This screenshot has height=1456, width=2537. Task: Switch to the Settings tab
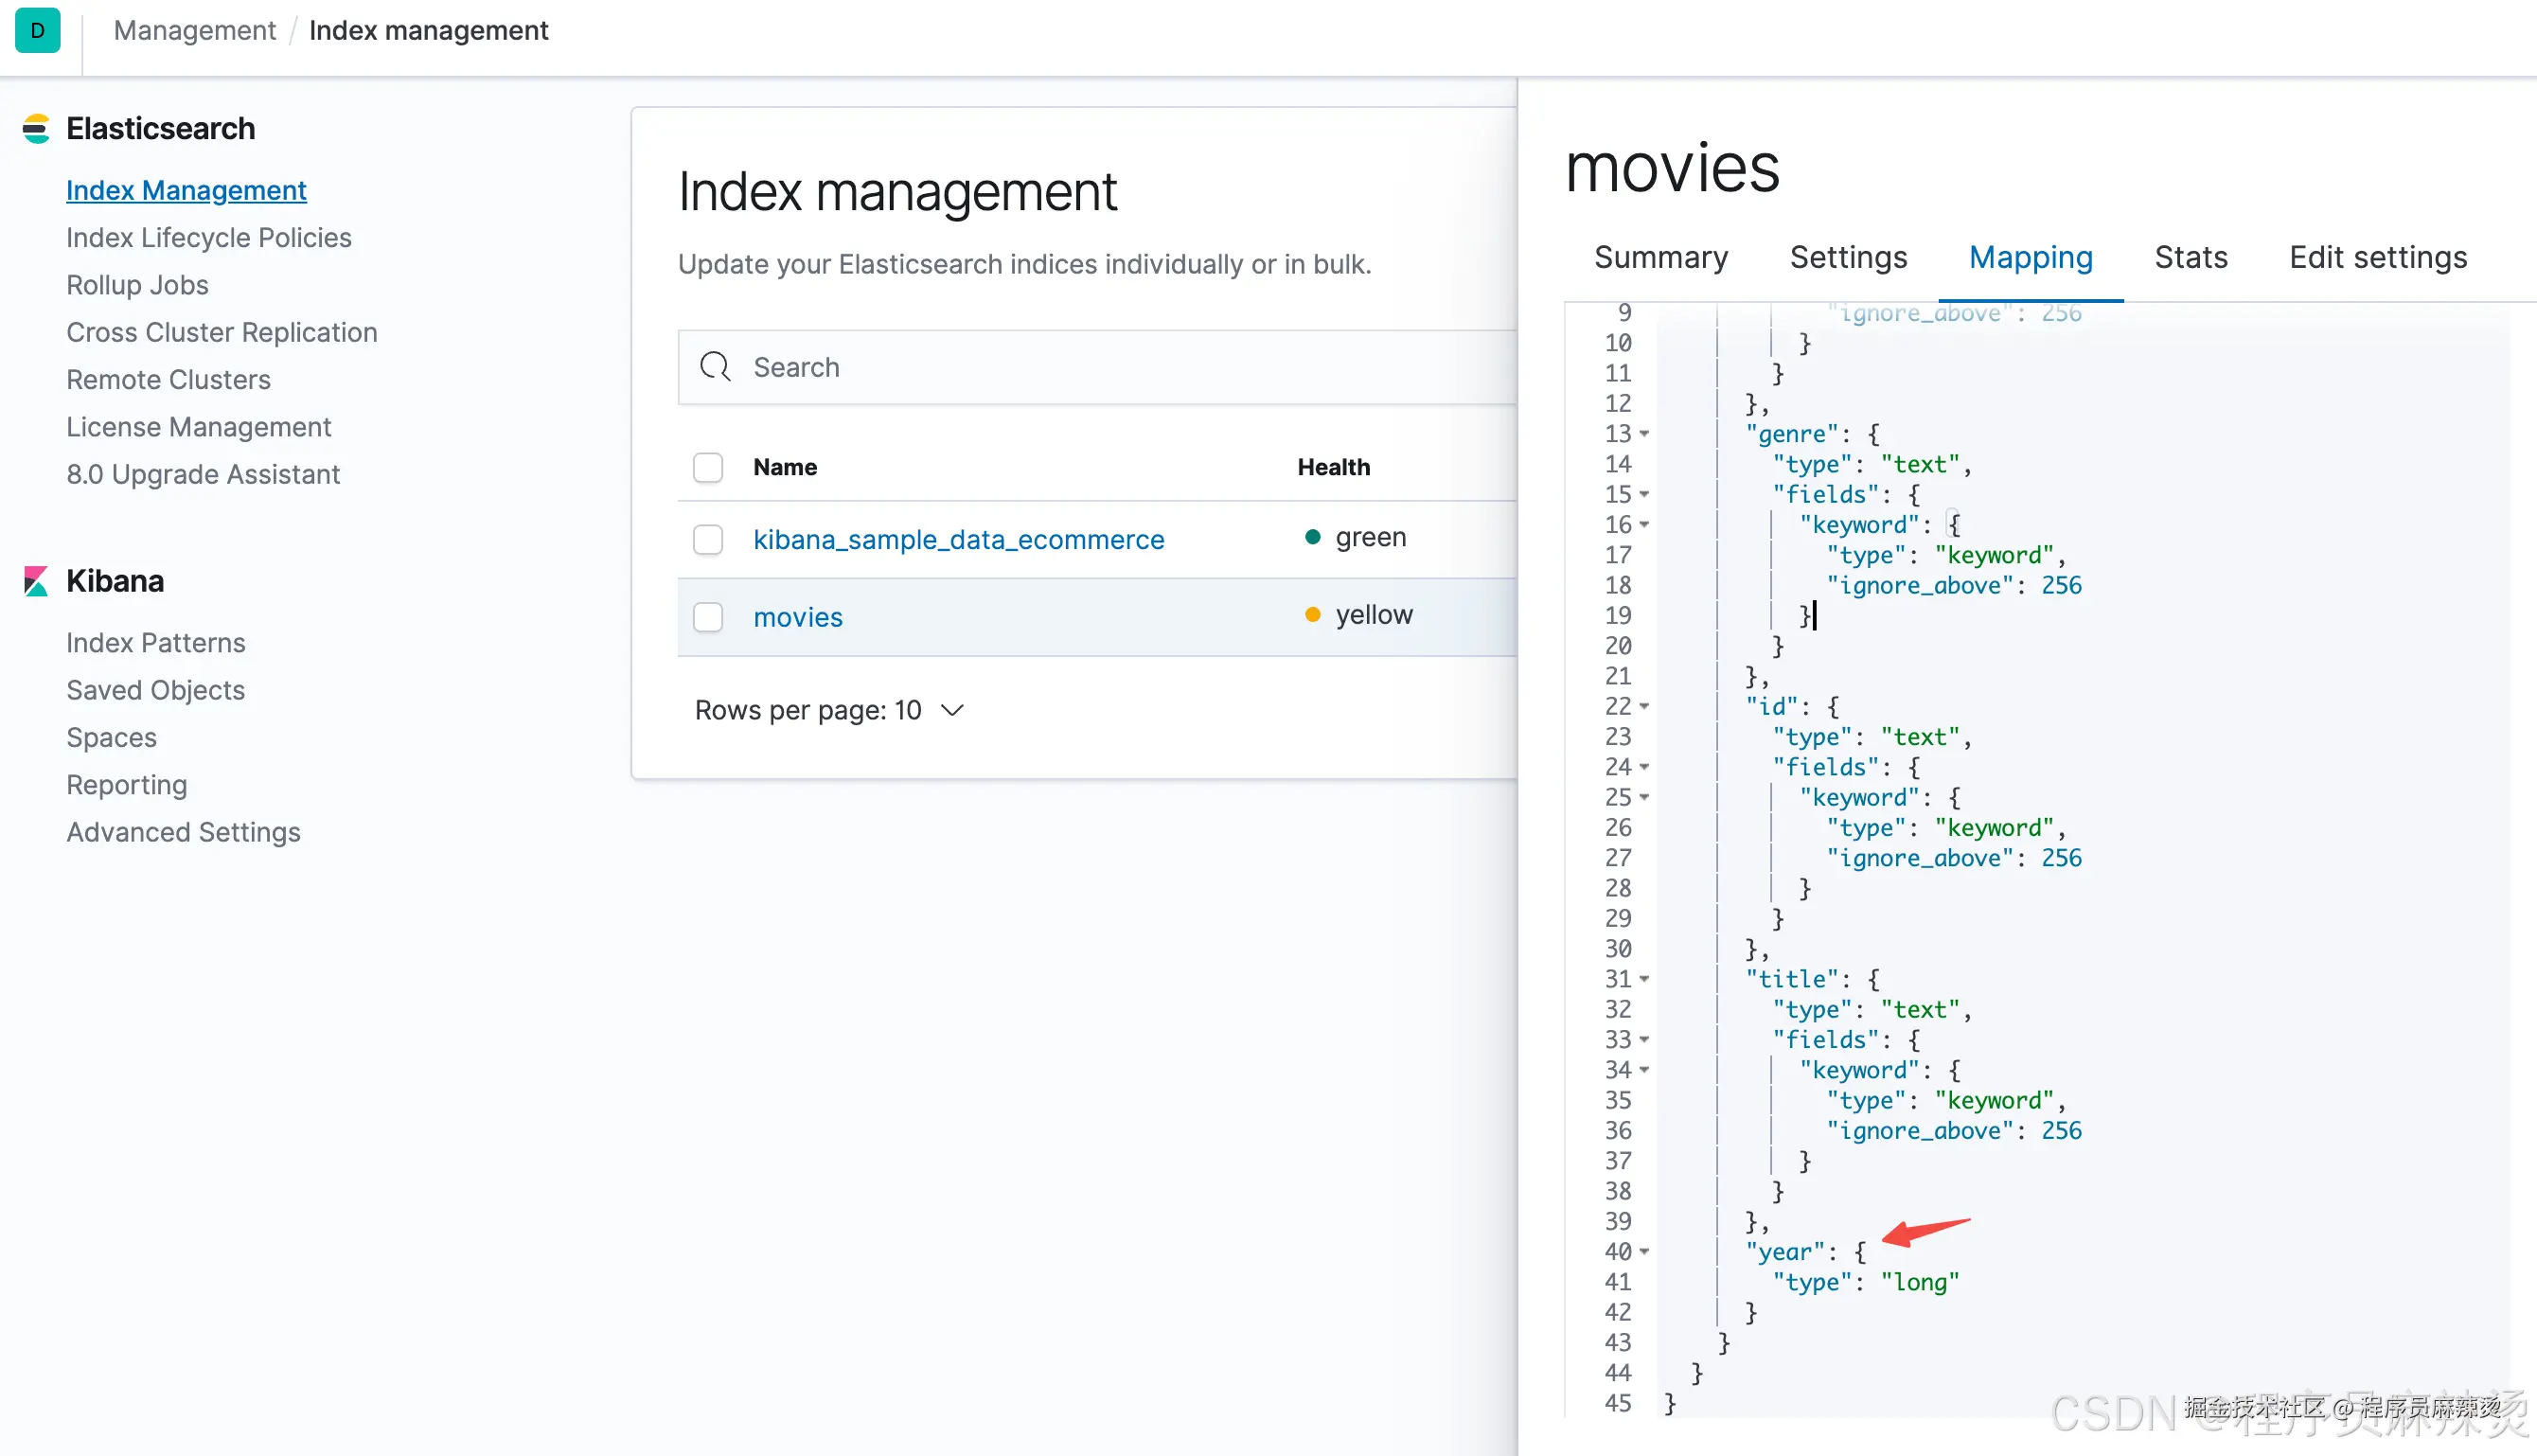click(x=1848, y=258)
